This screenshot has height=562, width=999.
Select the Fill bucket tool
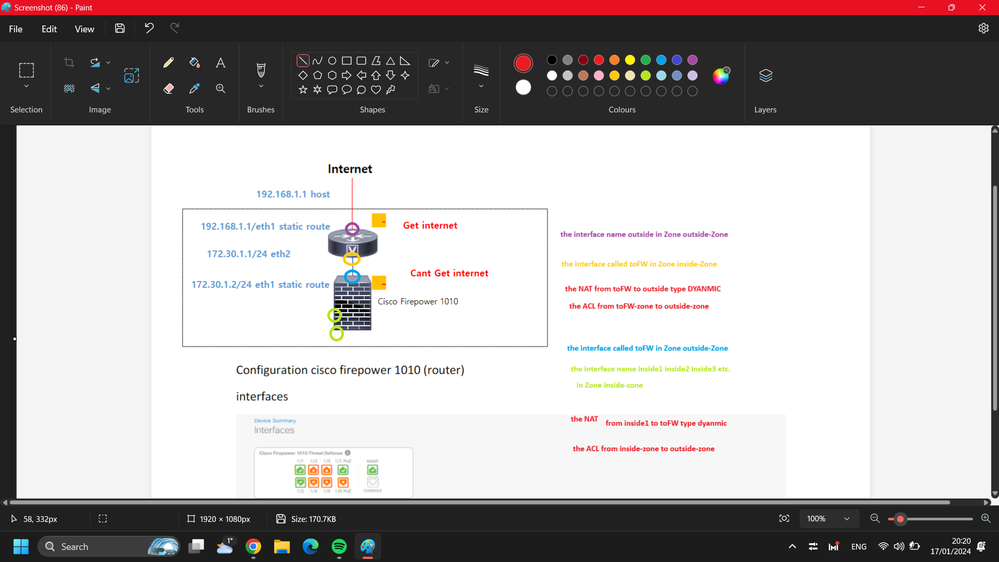point(194,62)
